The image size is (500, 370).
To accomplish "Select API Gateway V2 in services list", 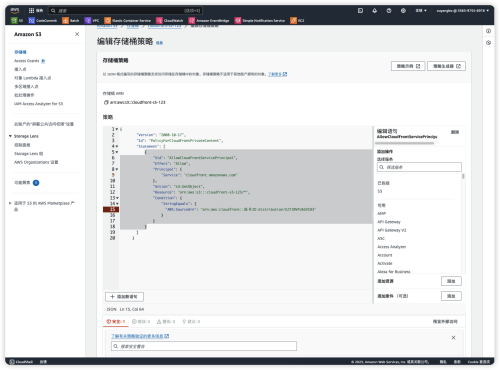I will pos(392,230).
